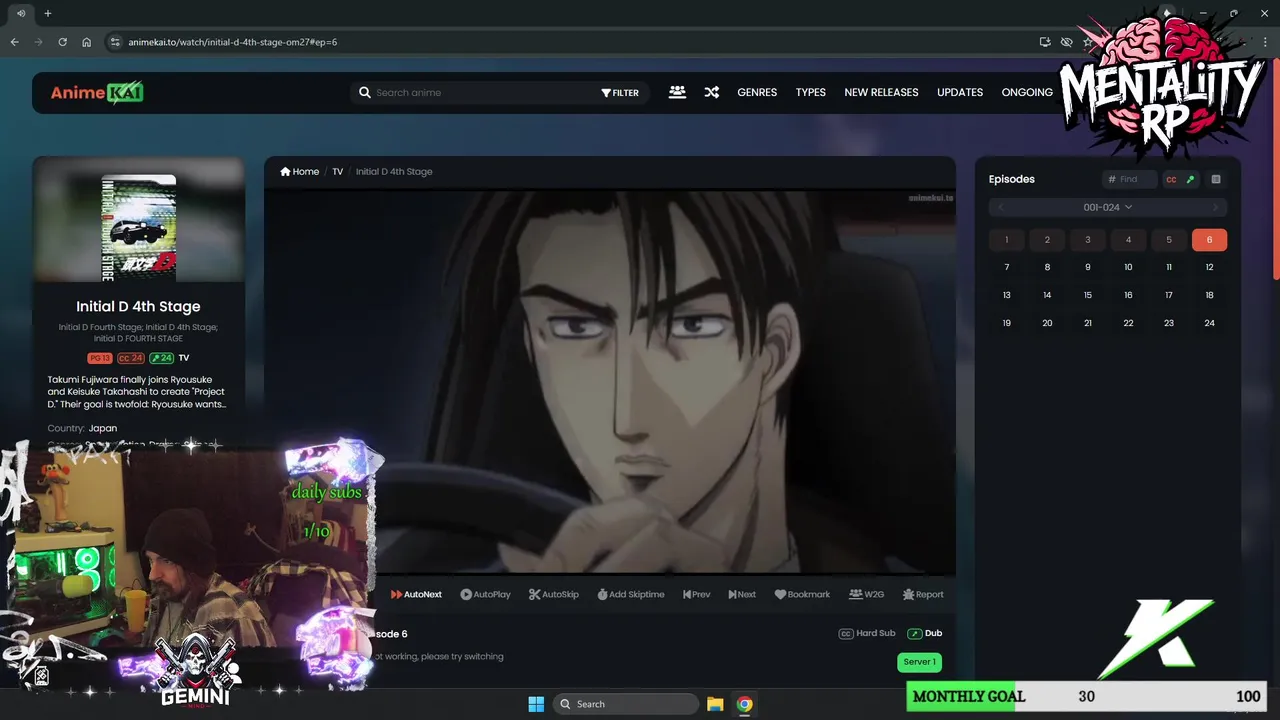Click the episode number Find field

click(1129, 179)
